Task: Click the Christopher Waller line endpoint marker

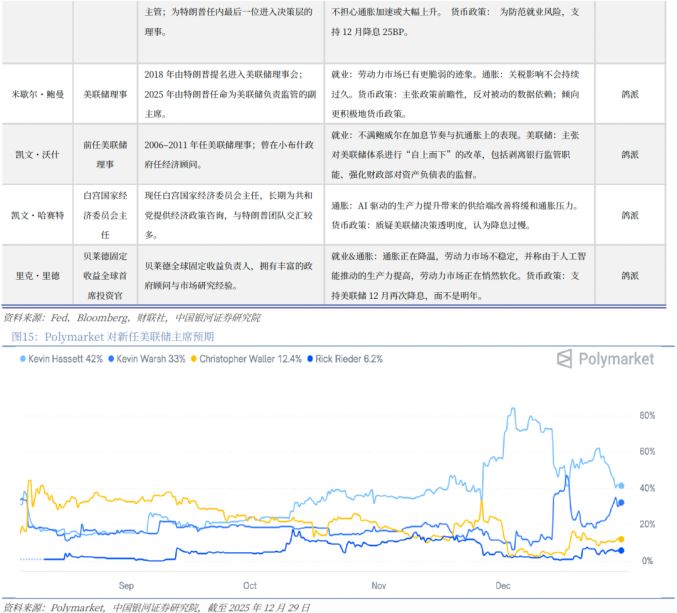Action: [620, 541]
